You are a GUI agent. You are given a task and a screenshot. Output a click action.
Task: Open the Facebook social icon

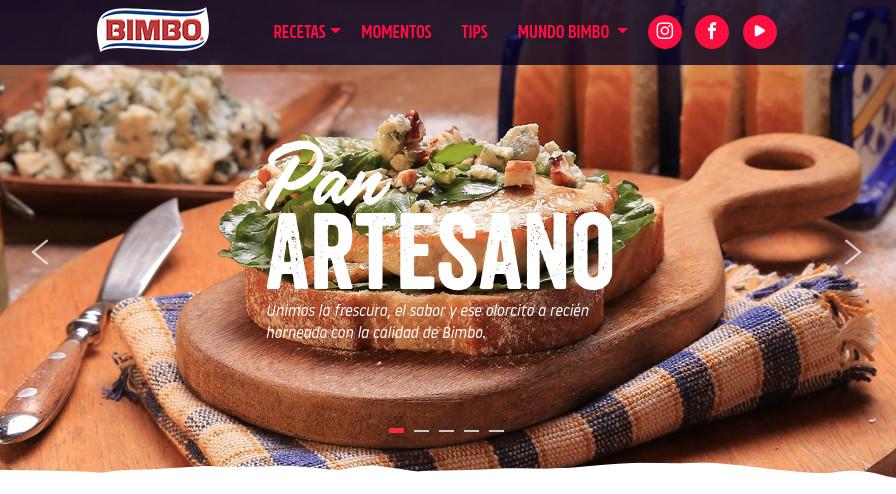pos(711,31)
